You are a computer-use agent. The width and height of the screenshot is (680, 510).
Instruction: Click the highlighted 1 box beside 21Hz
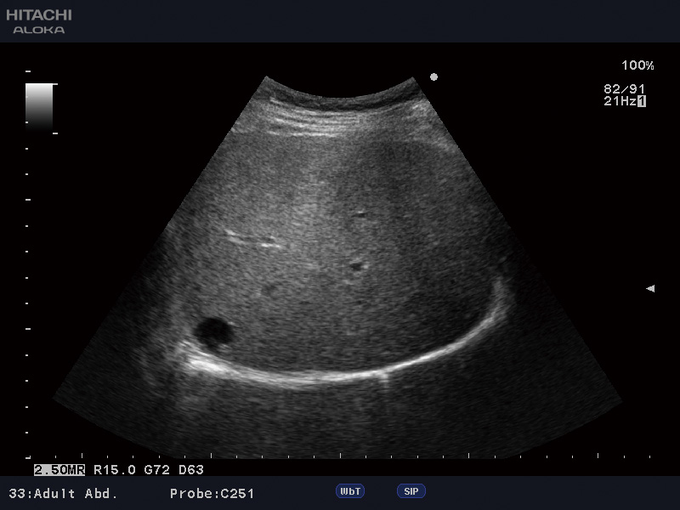coord(642,102)
